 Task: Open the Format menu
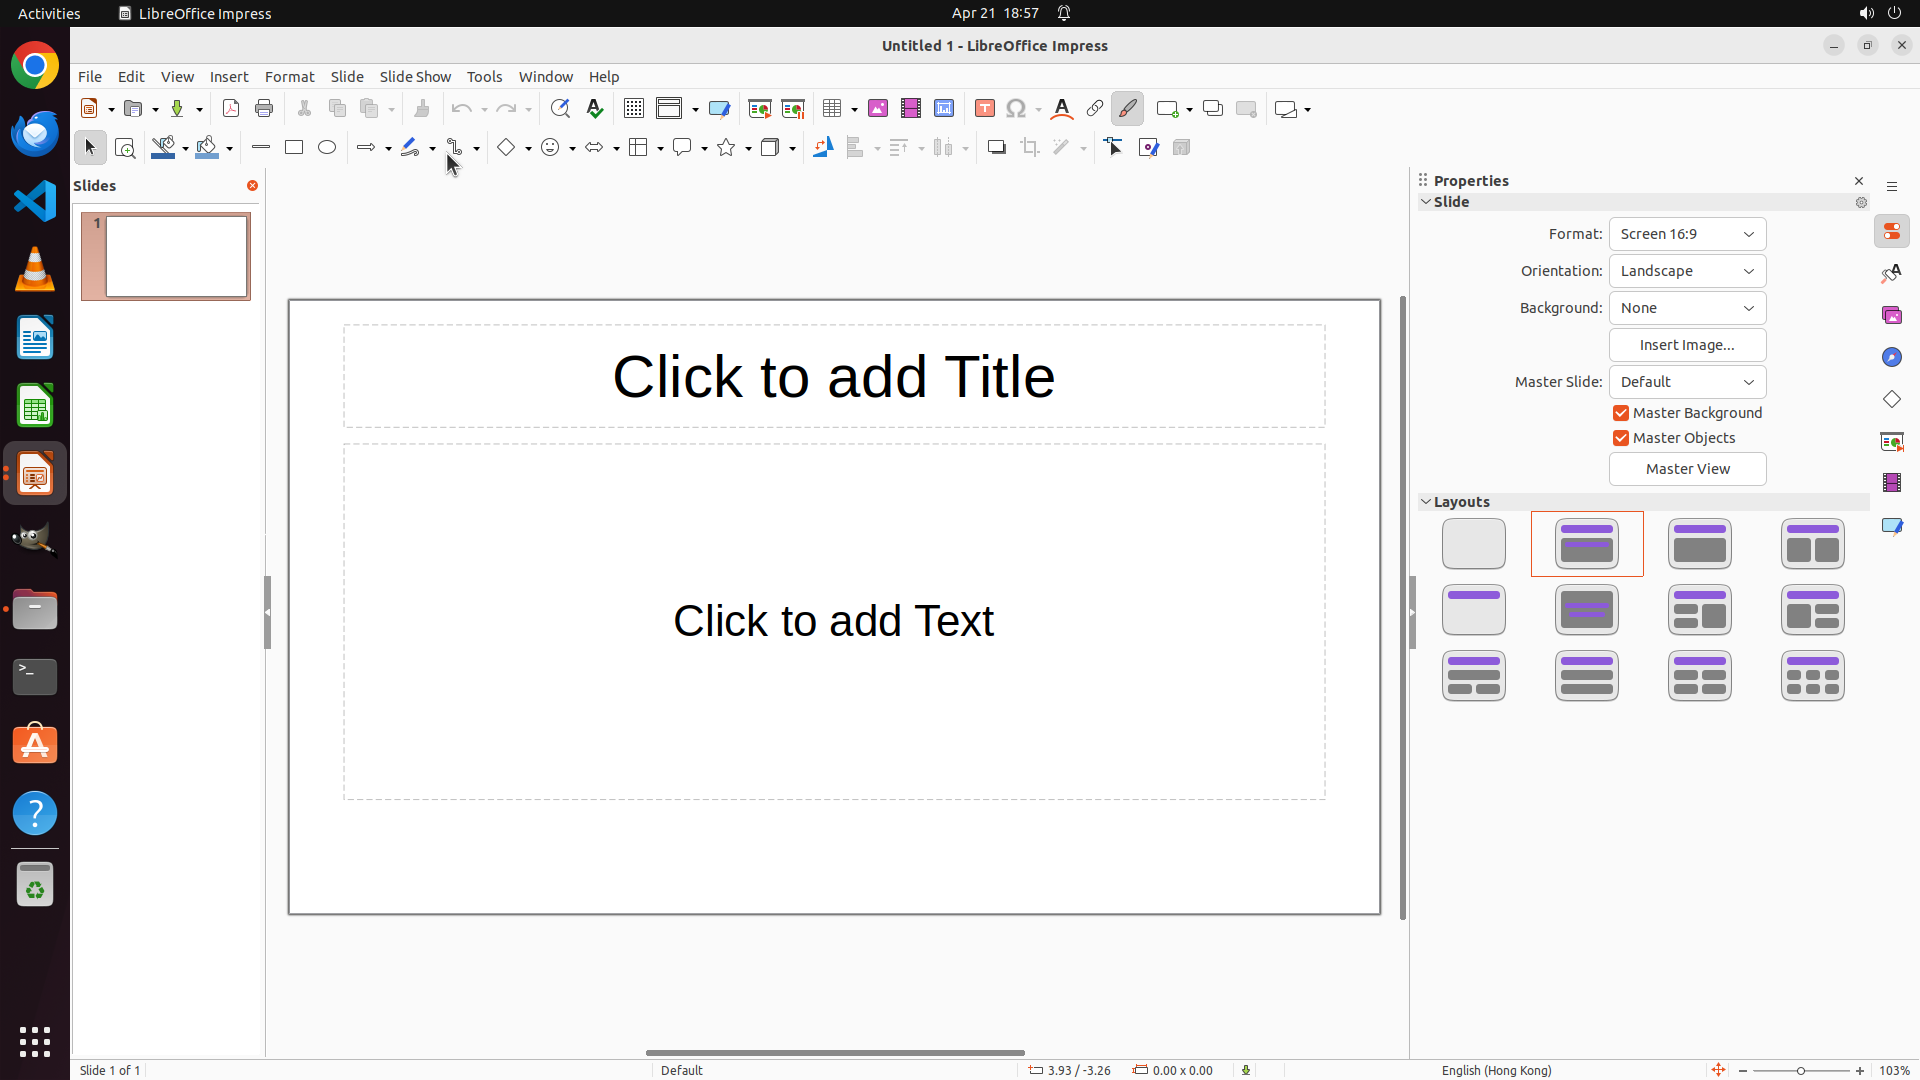[289, 77]
